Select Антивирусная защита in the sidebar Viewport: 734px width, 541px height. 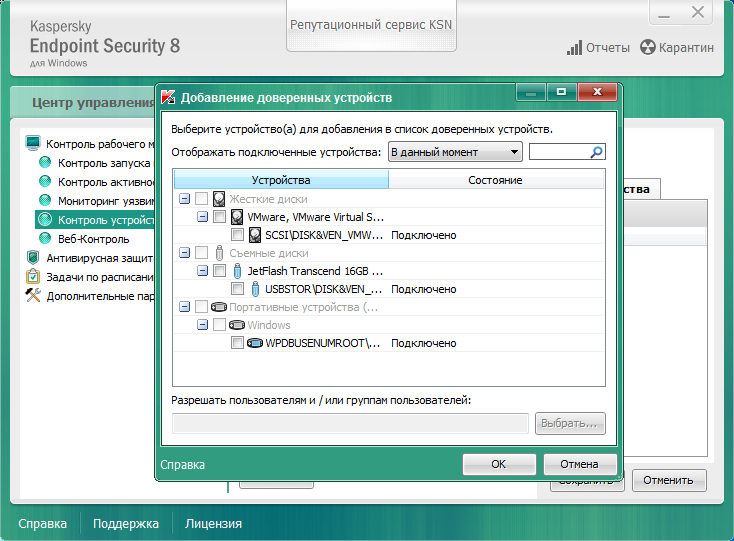click(100, 258)
